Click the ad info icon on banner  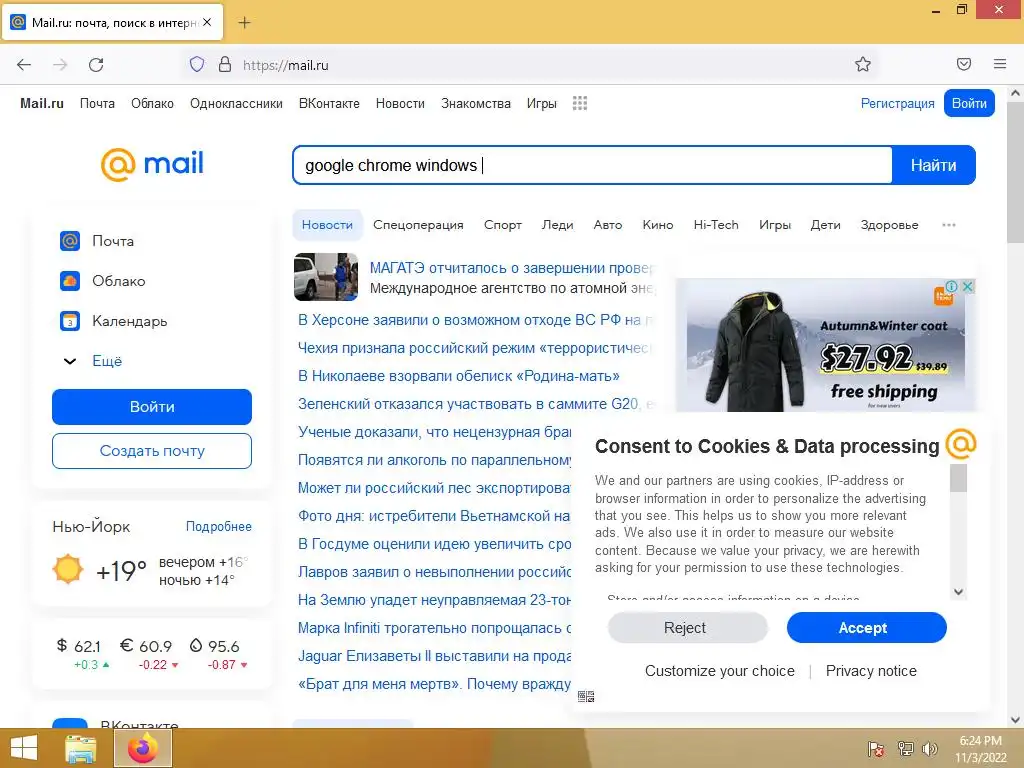(952, 287)
